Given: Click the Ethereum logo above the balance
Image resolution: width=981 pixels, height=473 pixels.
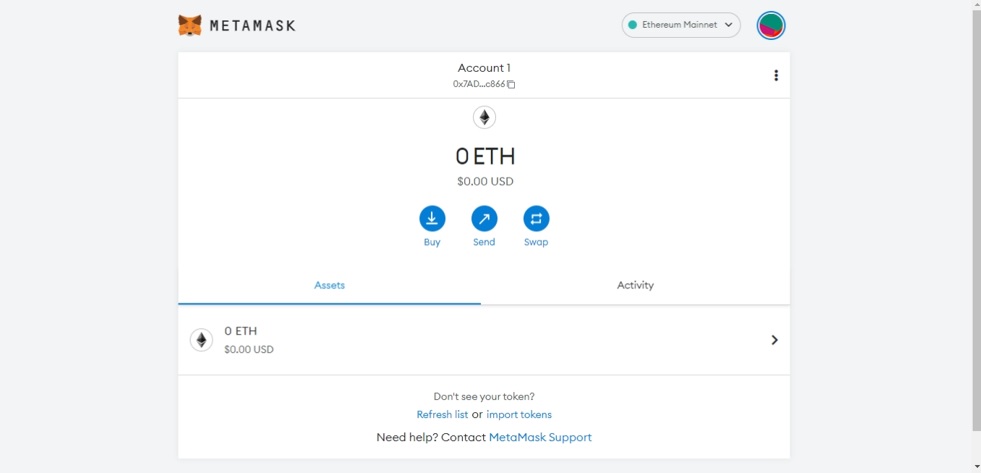Looking at the screenshot, I should [x=484, y=117].
